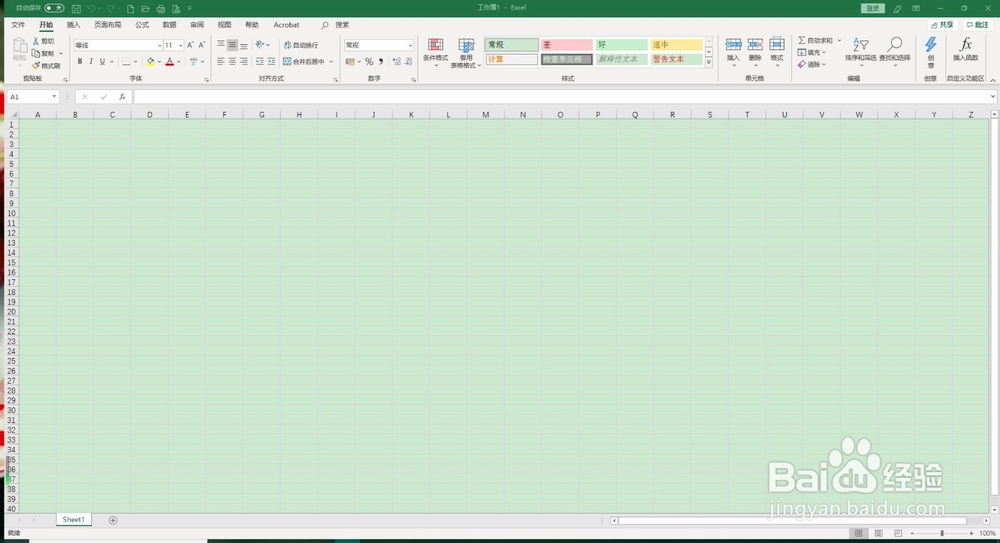Click the Insert Function (插入函数) fx icon

(966, 44)
